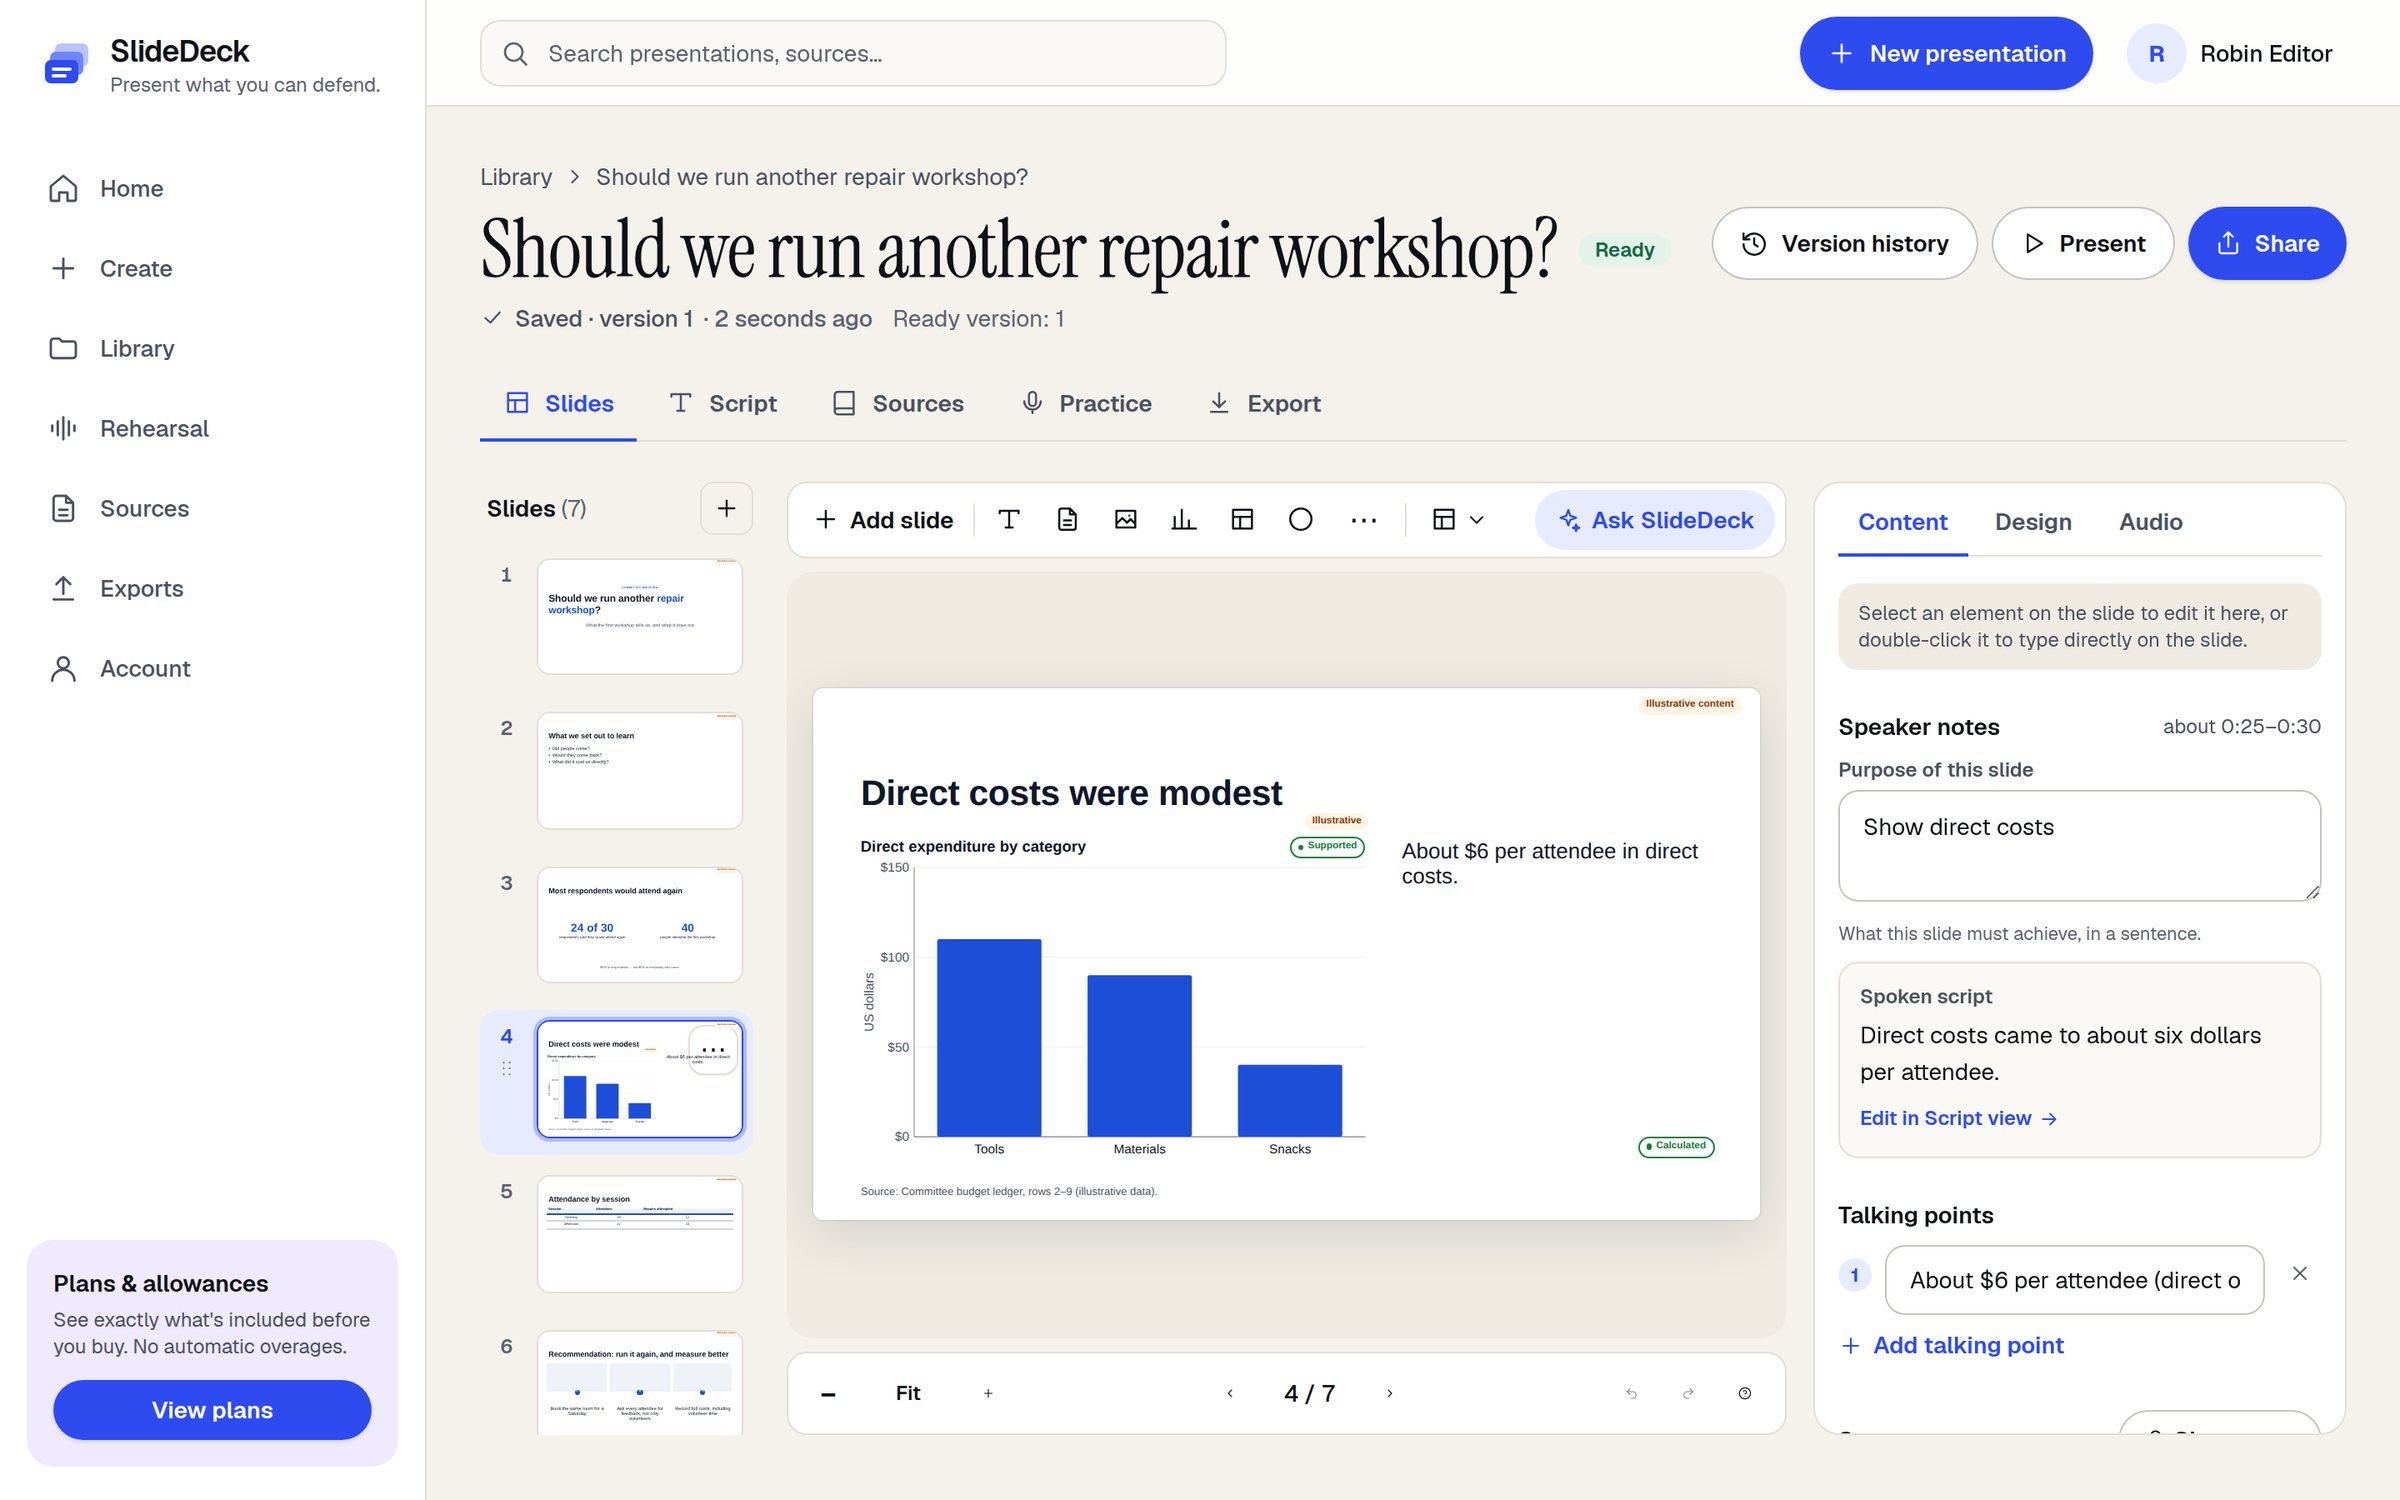Open the slide layout dropdown
The image size is (2400, 1500).
click(1457, 520)
